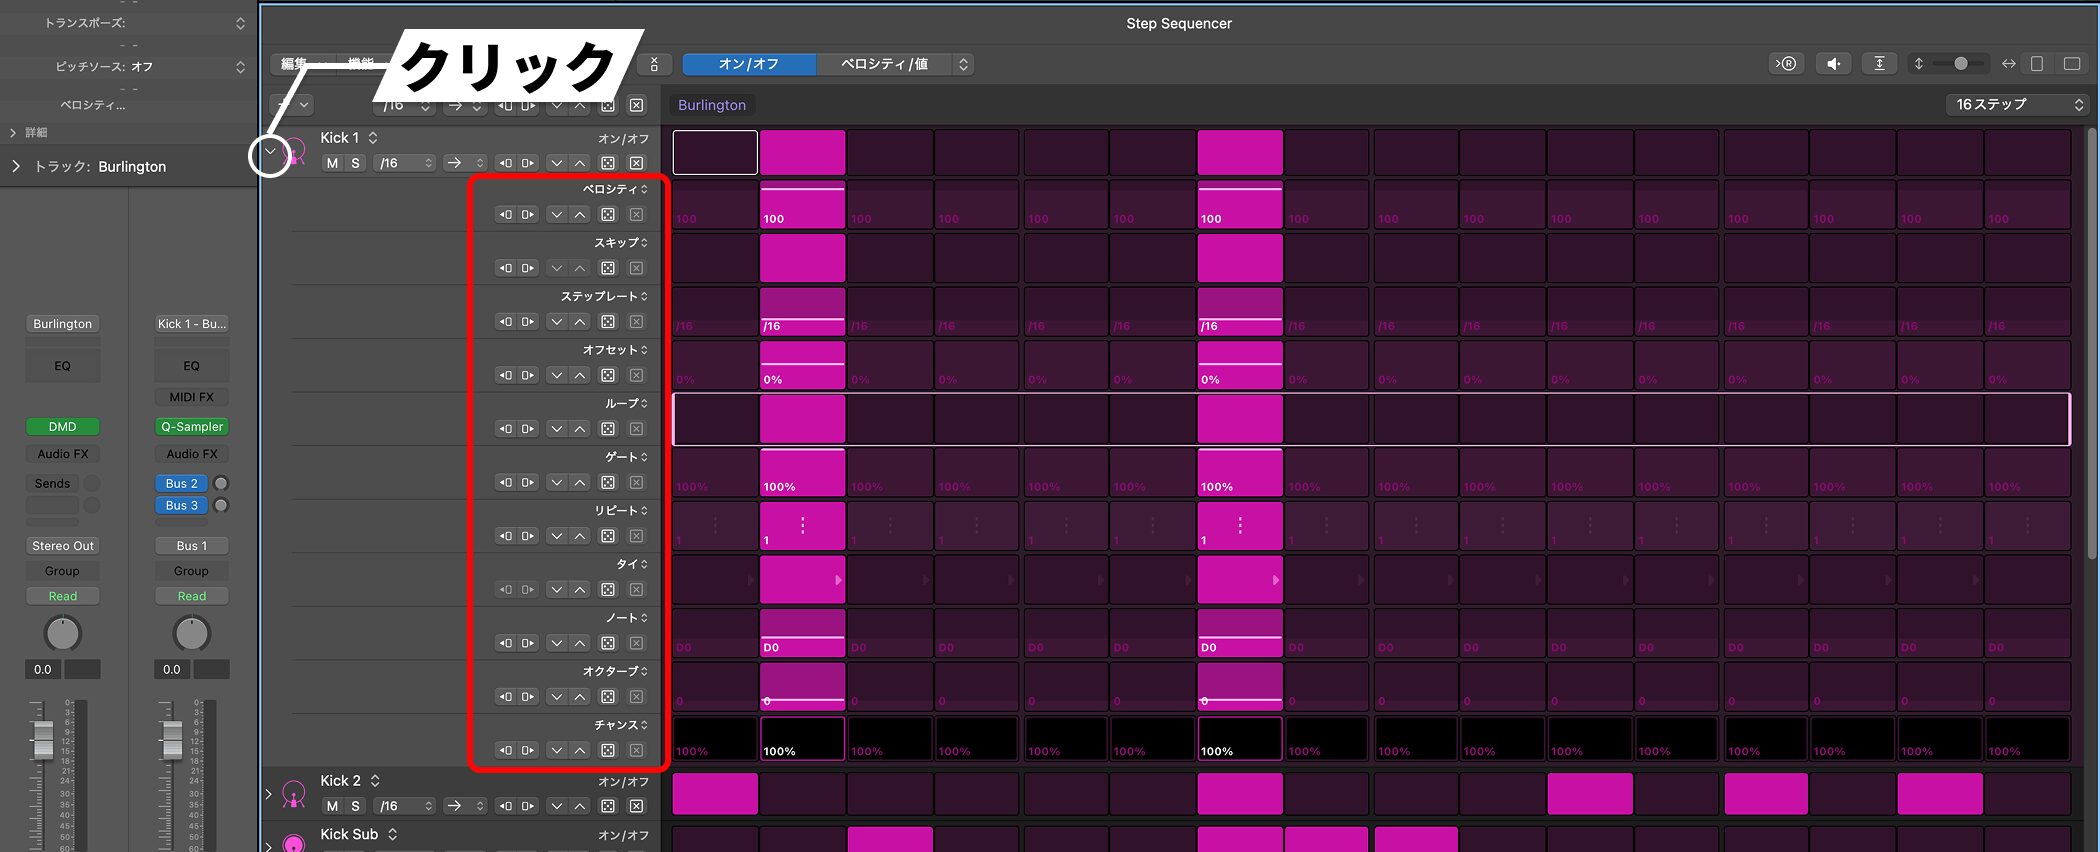Select the narrow step width icon
The image size is (2100, 852).
2037,64
